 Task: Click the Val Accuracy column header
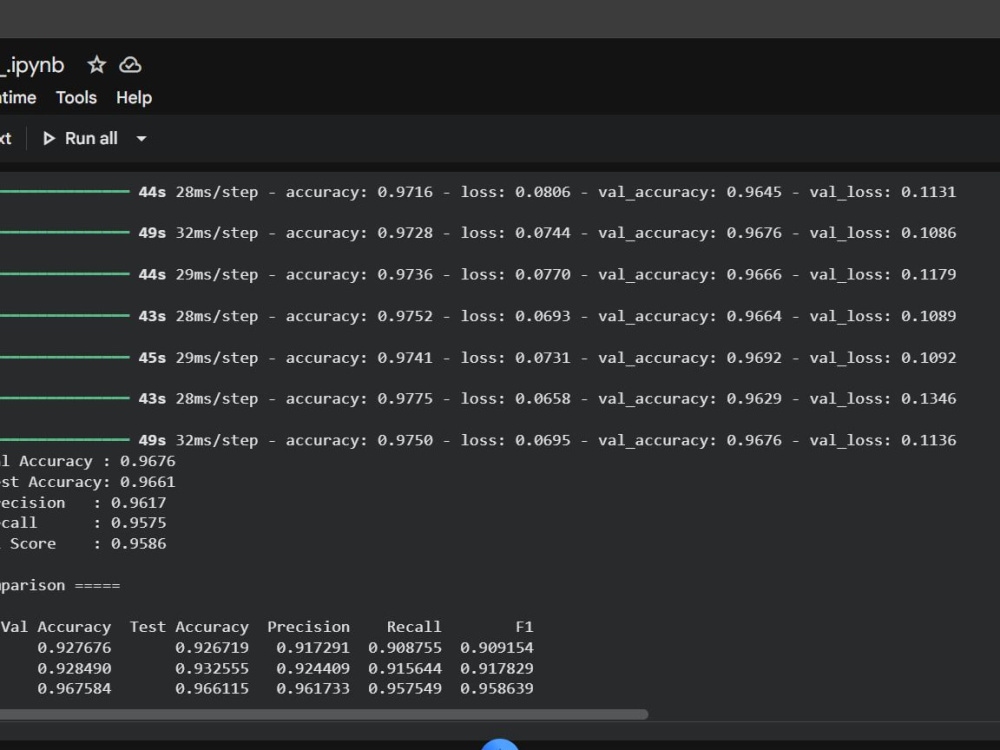click(55, 628)
